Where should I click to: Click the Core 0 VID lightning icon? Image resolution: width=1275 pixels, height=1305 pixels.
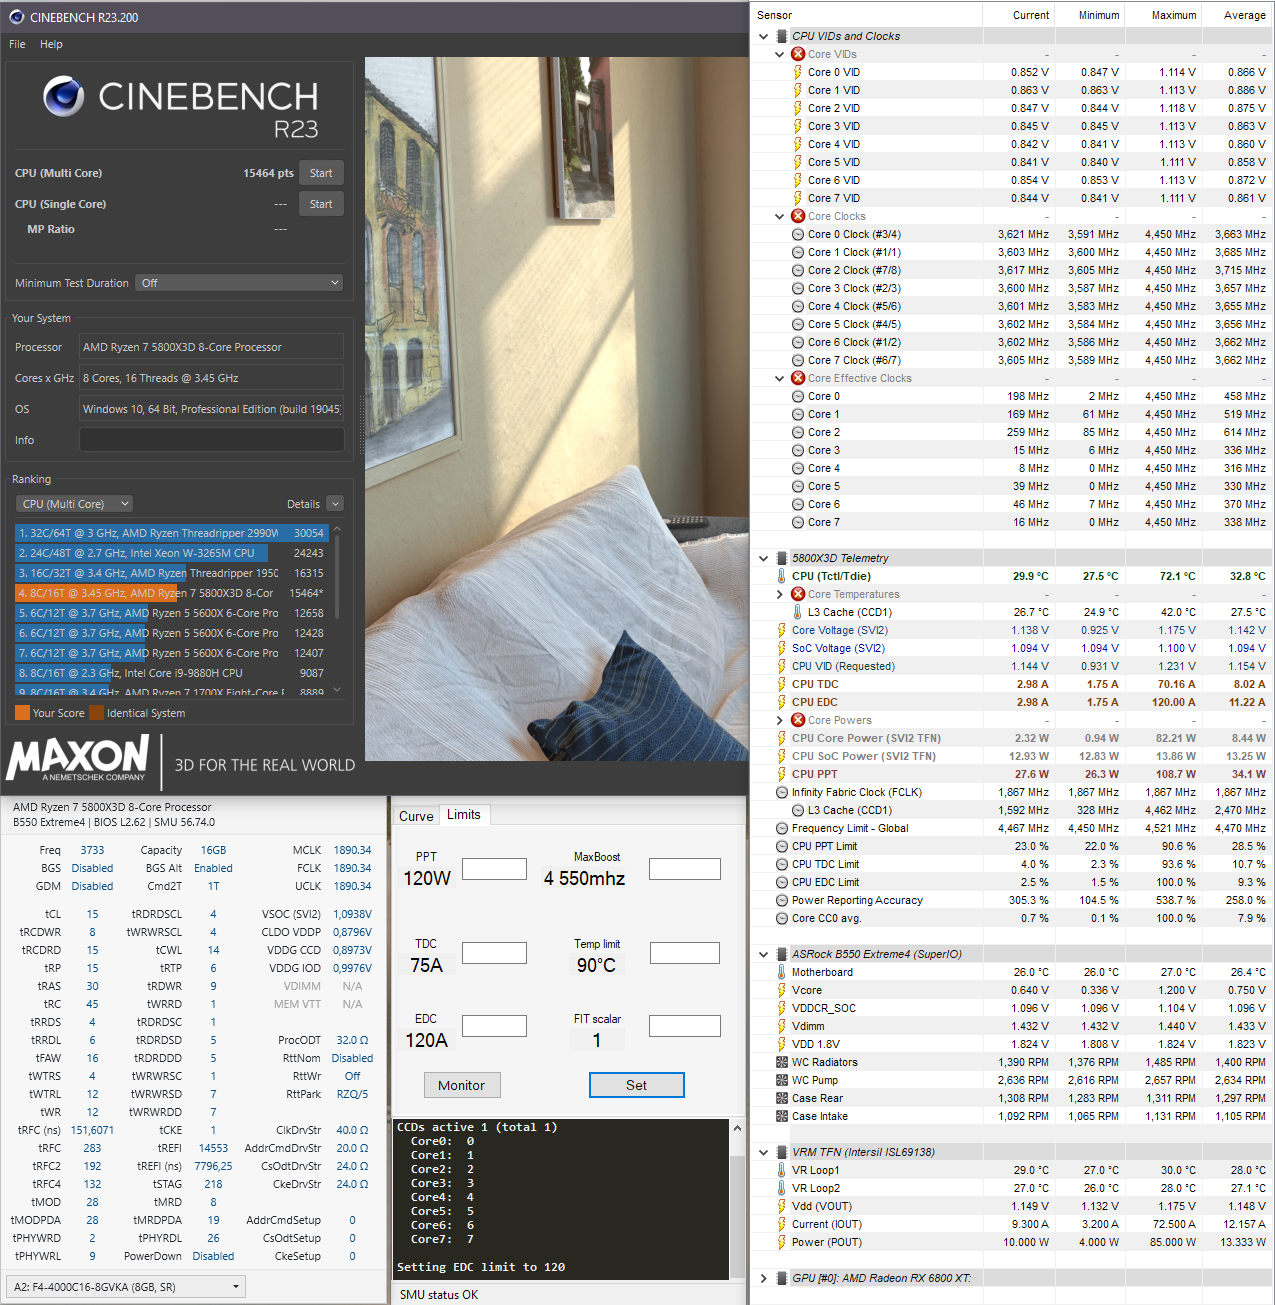[x=798, y=72]
